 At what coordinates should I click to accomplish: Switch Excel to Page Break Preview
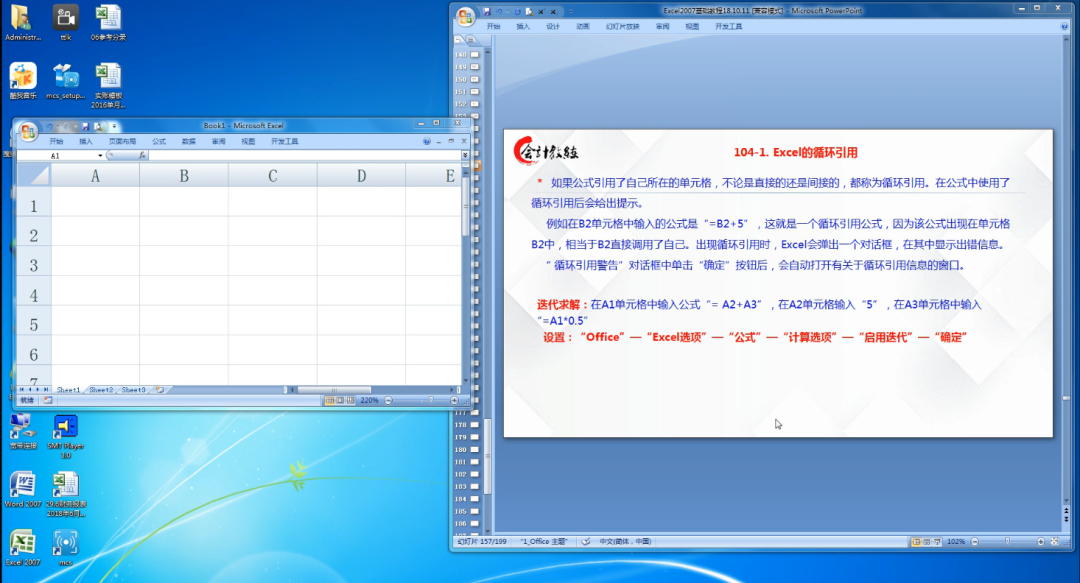(x=351, y=400)
